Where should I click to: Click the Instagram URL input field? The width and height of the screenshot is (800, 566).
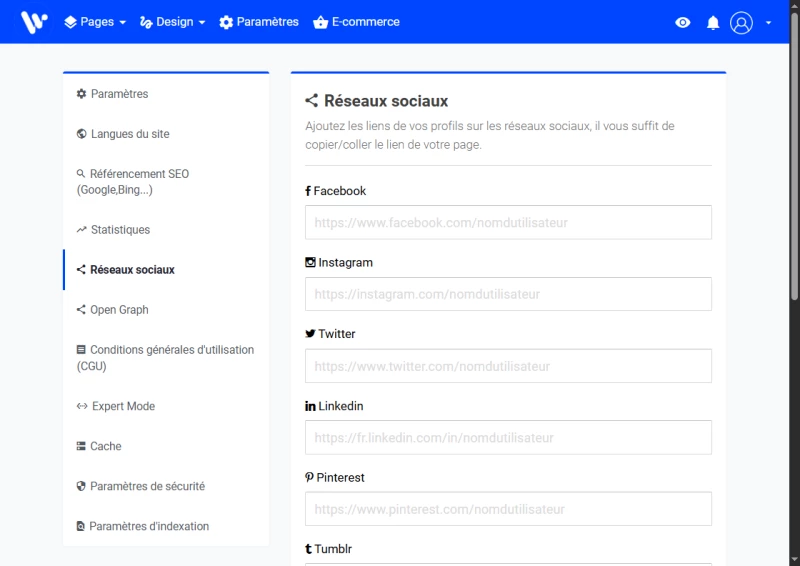coord(508,294)
